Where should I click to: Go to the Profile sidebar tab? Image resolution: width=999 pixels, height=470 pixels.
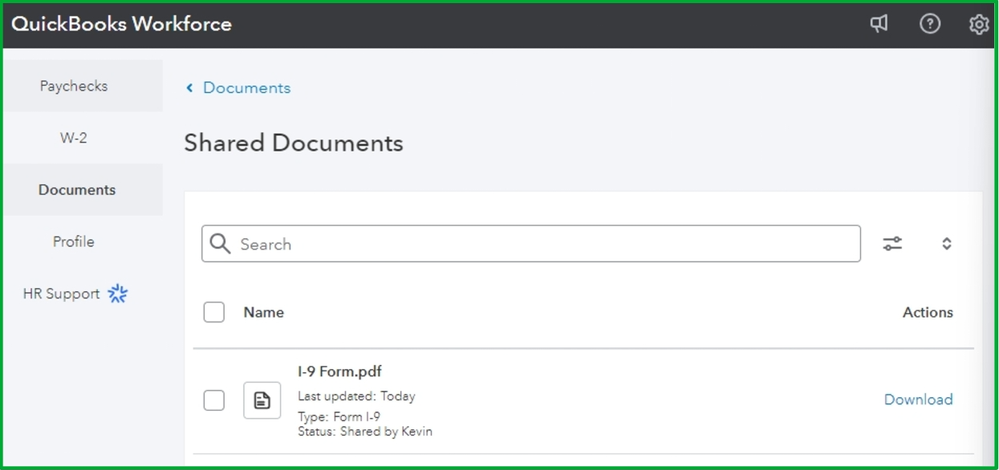(74, 242)
